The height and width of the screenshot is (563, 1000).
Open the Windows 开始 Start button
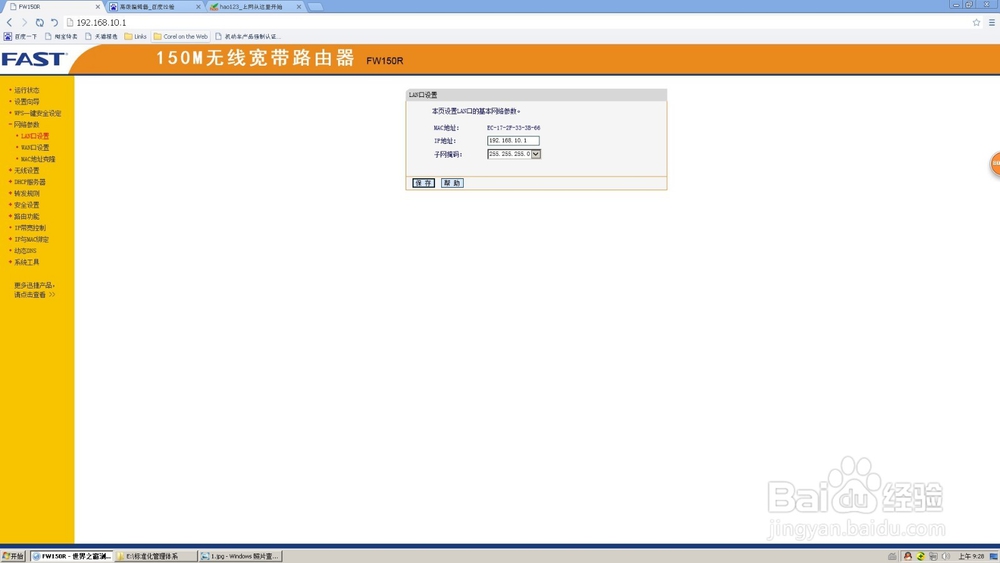pyautogui.click(x=13, y=556)
